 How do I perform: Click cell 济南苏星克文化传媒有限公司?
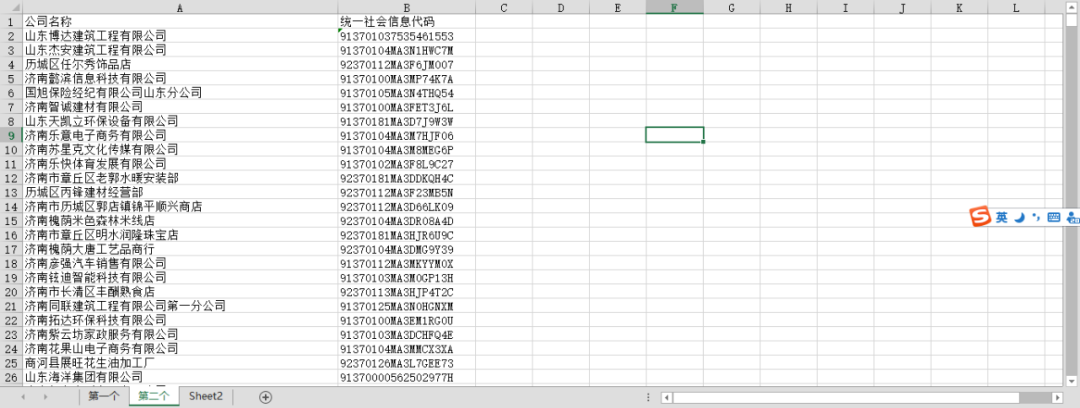click(180, 150)
